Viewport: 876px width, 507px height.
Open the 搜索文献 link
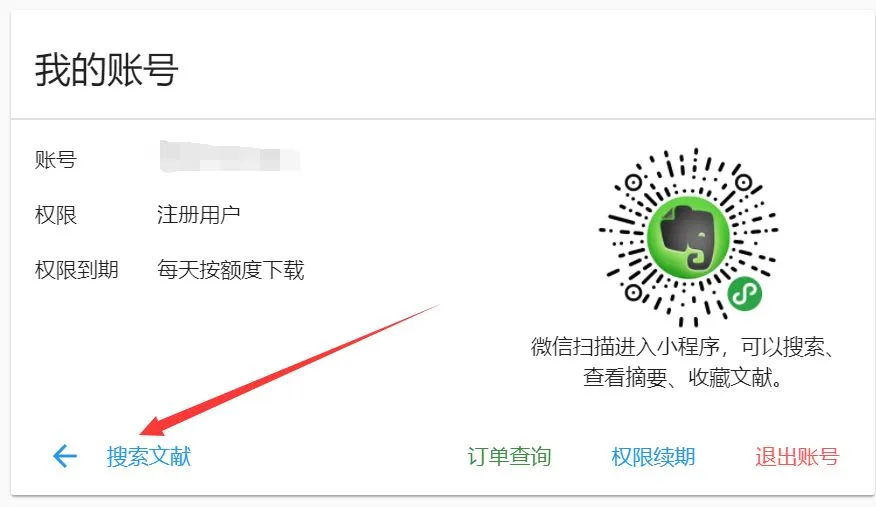149,456
